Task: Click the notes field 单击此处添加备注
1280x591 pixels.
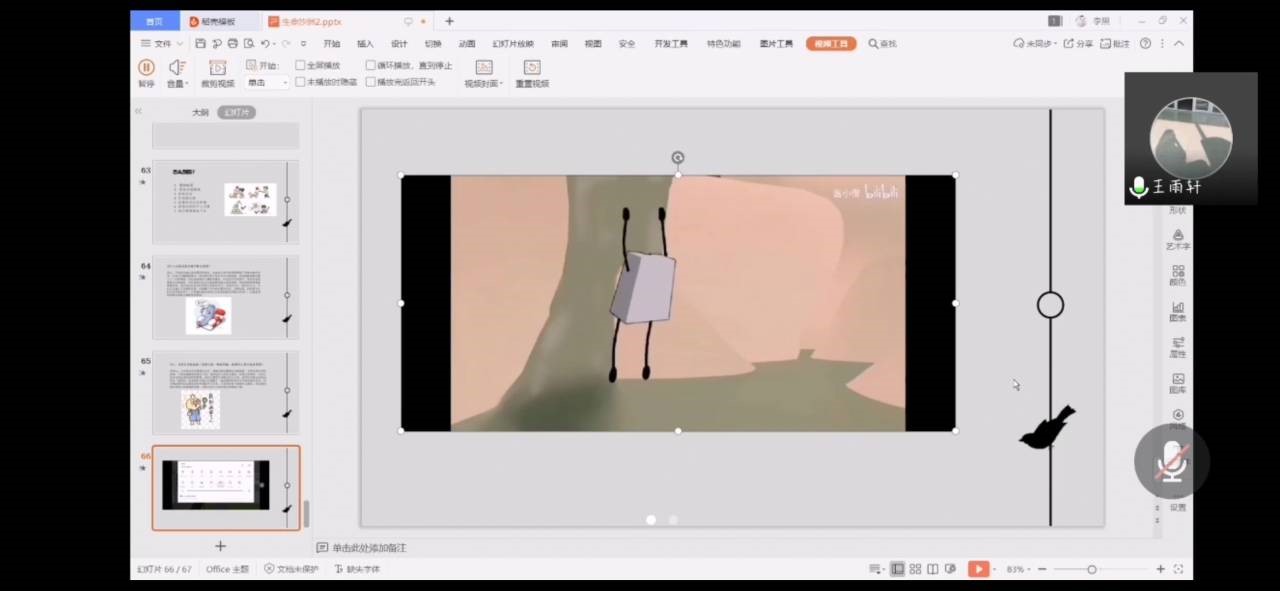Action: [x=369, y=548]
